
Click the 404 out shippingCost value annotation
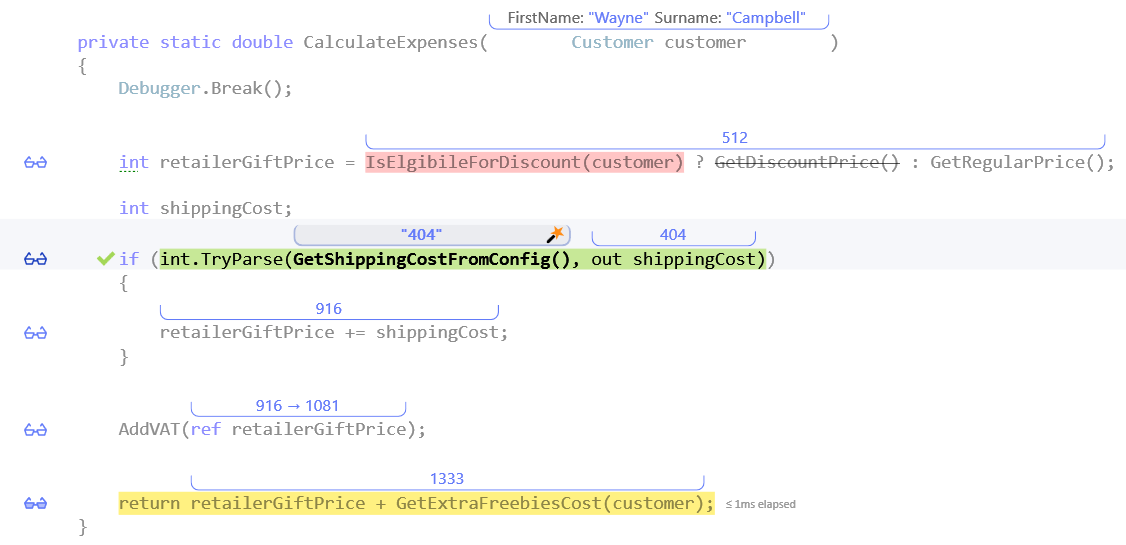[x=673, y=235]
